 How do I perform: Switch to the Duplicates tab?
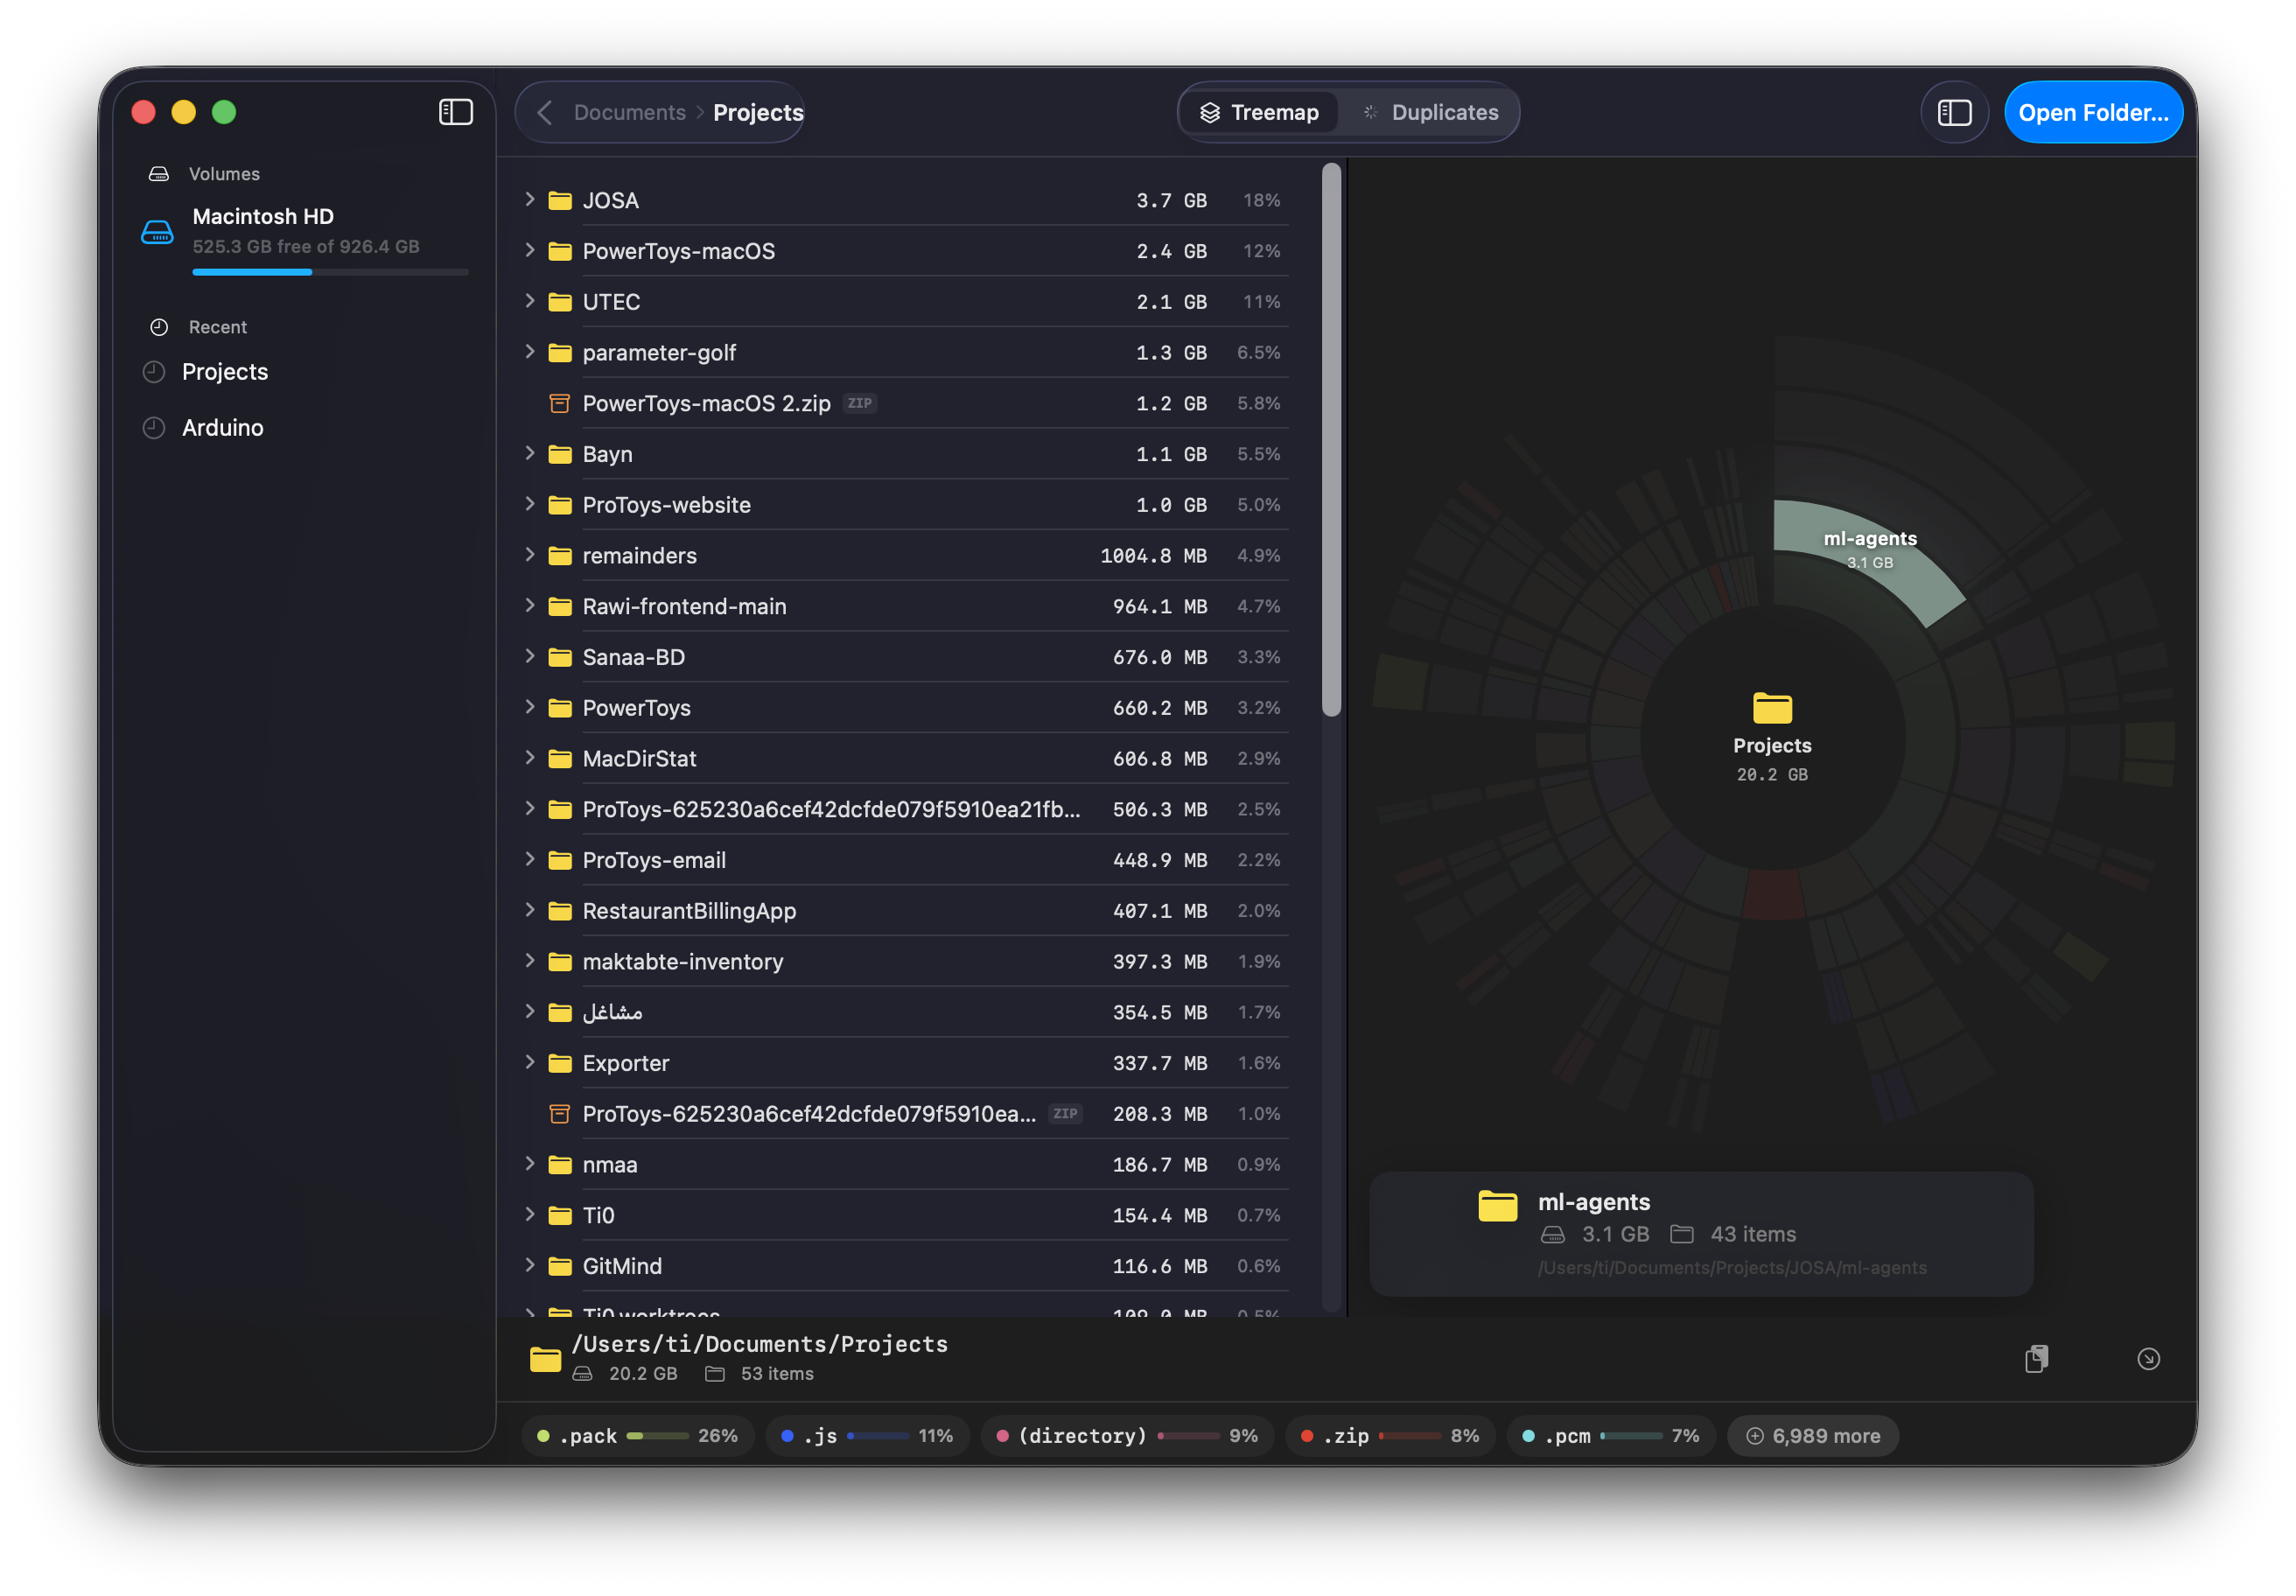coord(1430,112)
